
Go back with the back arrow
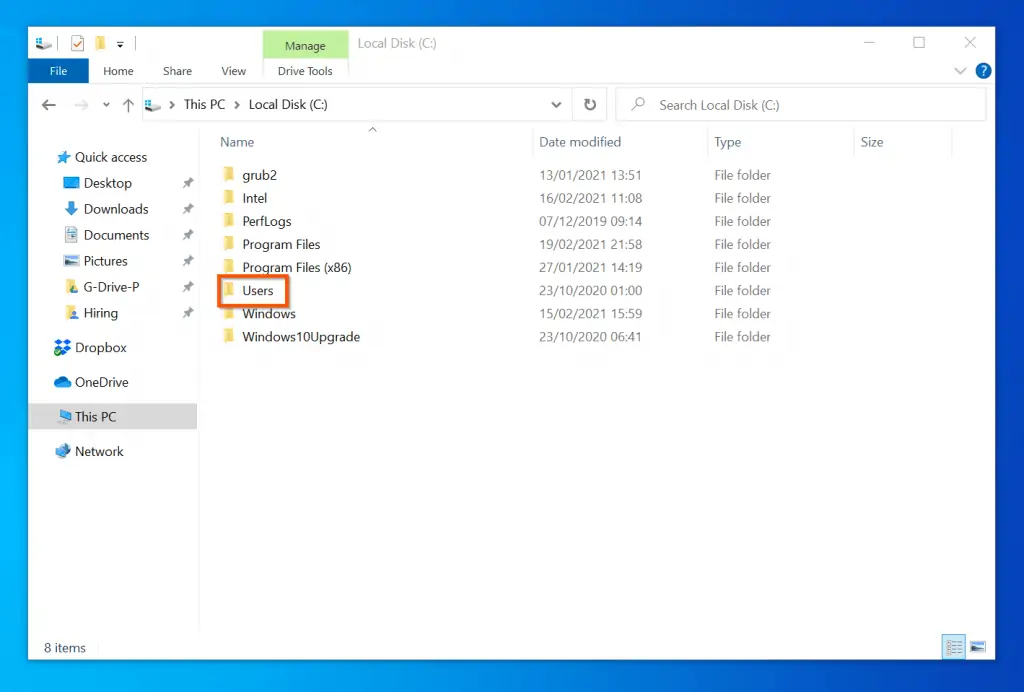point(49,105)
